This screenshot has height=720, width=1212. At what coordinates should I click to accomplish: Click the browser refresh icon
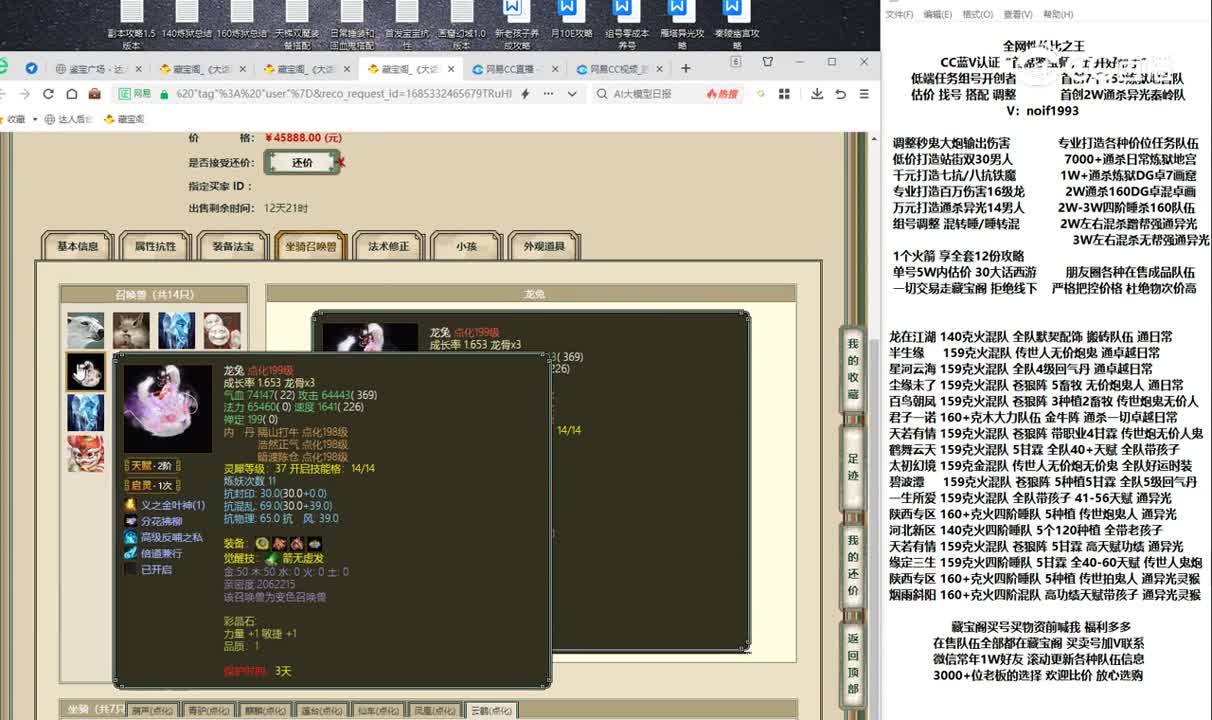[x=48, y=94]
